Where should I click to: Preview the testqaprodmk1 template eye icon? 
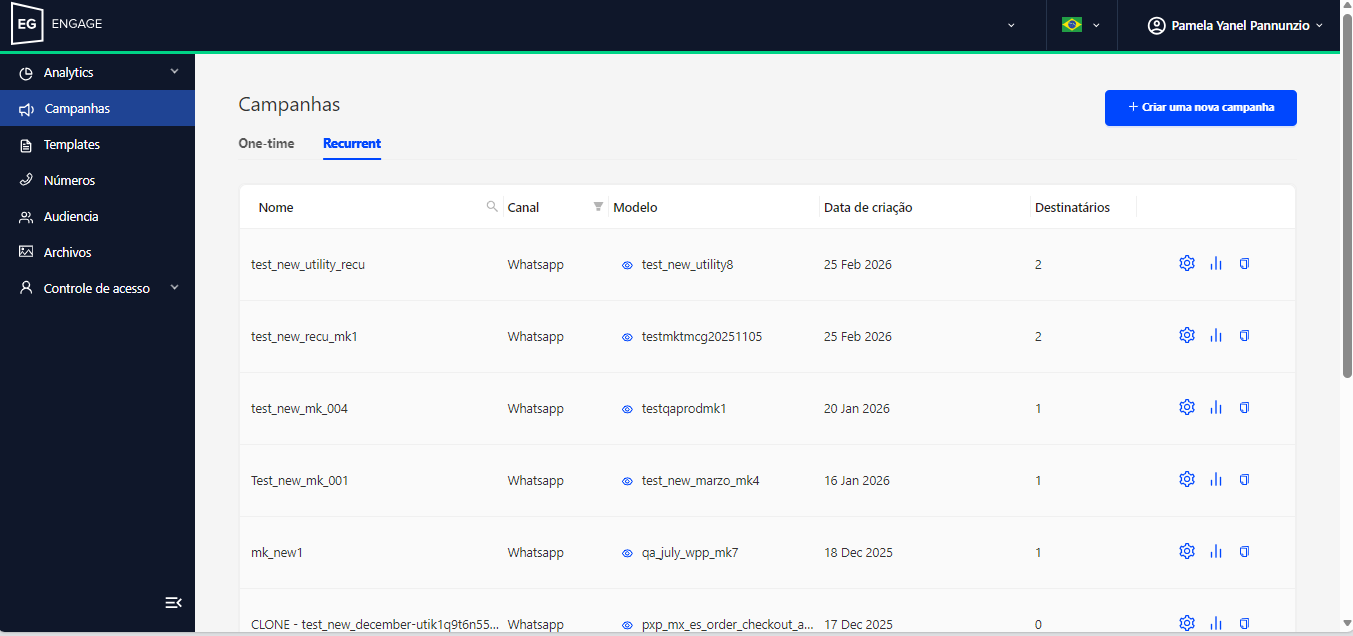coord(627,409)
